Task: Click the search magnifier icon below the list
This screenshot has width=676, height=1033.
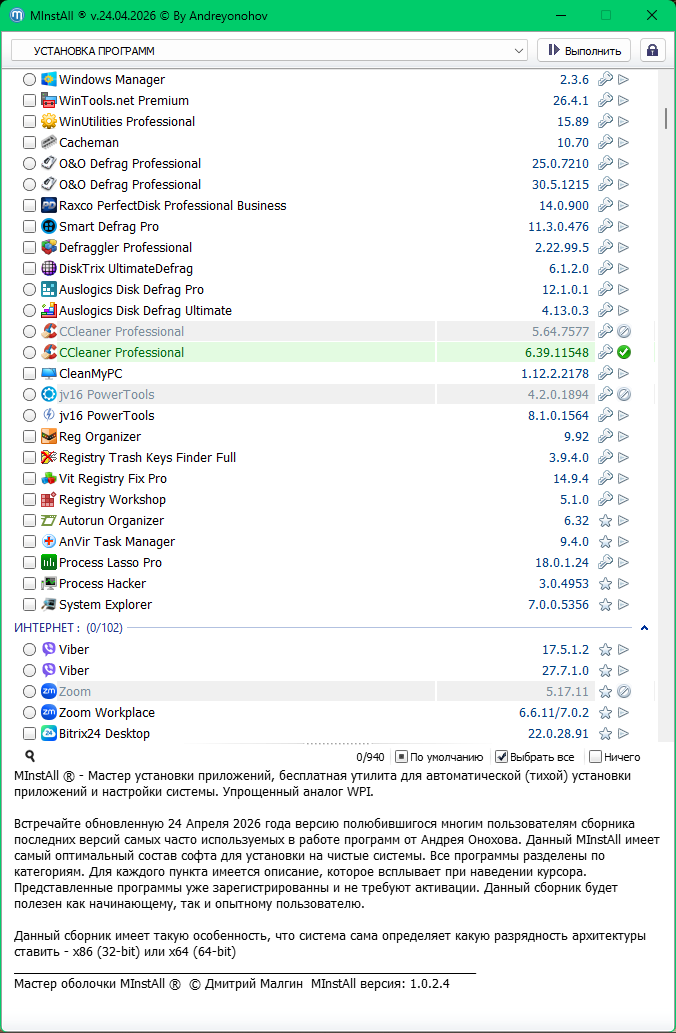Action: [30, 757]
